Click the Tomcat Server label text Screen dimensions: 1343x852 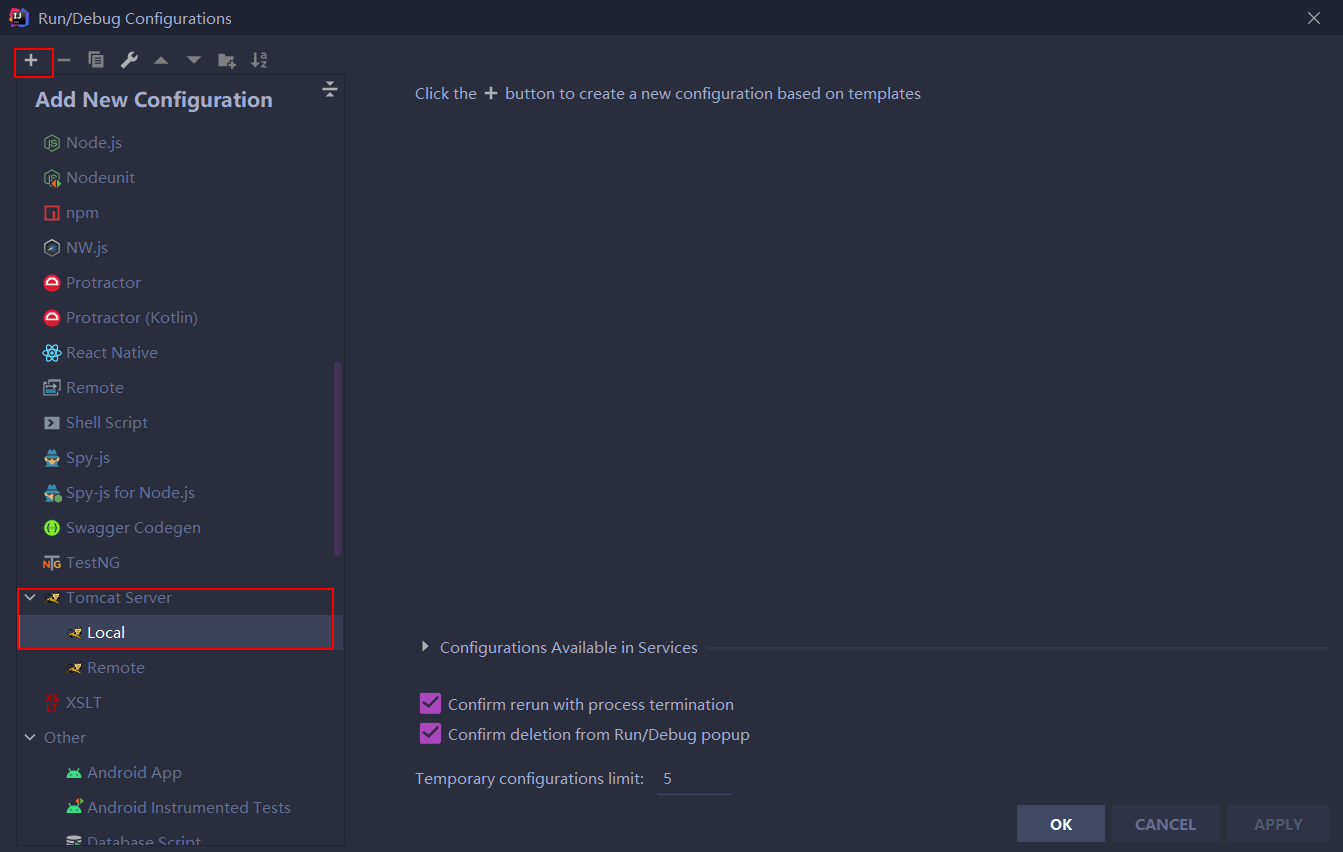119,598
